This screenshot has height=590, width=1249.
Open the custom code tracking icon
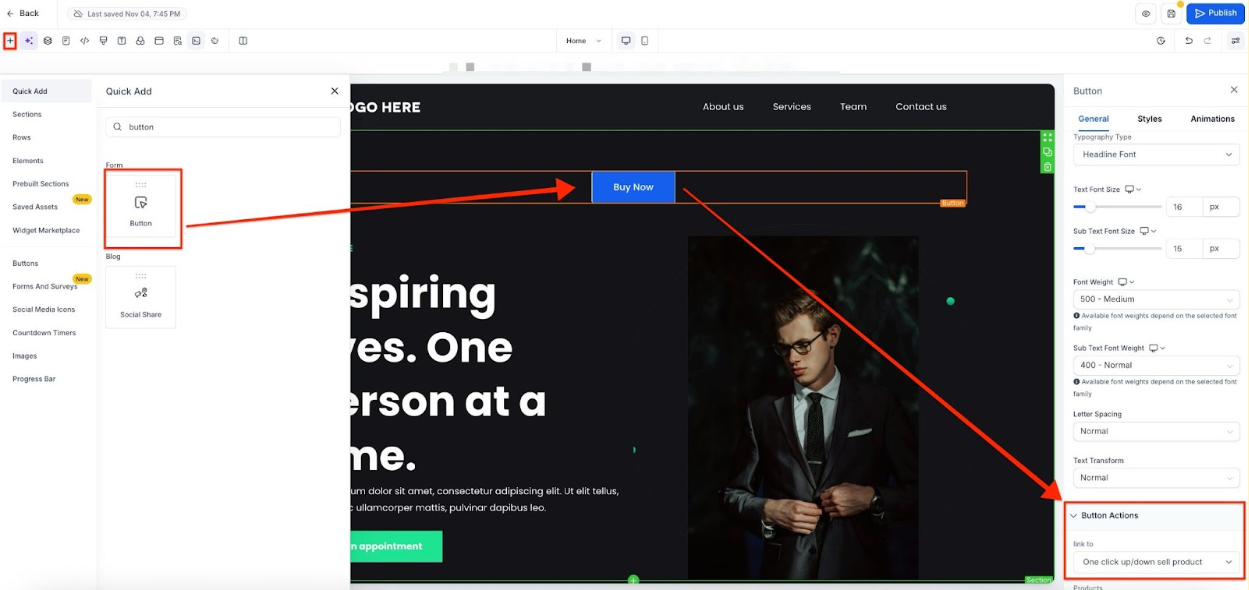coord(84,41)
